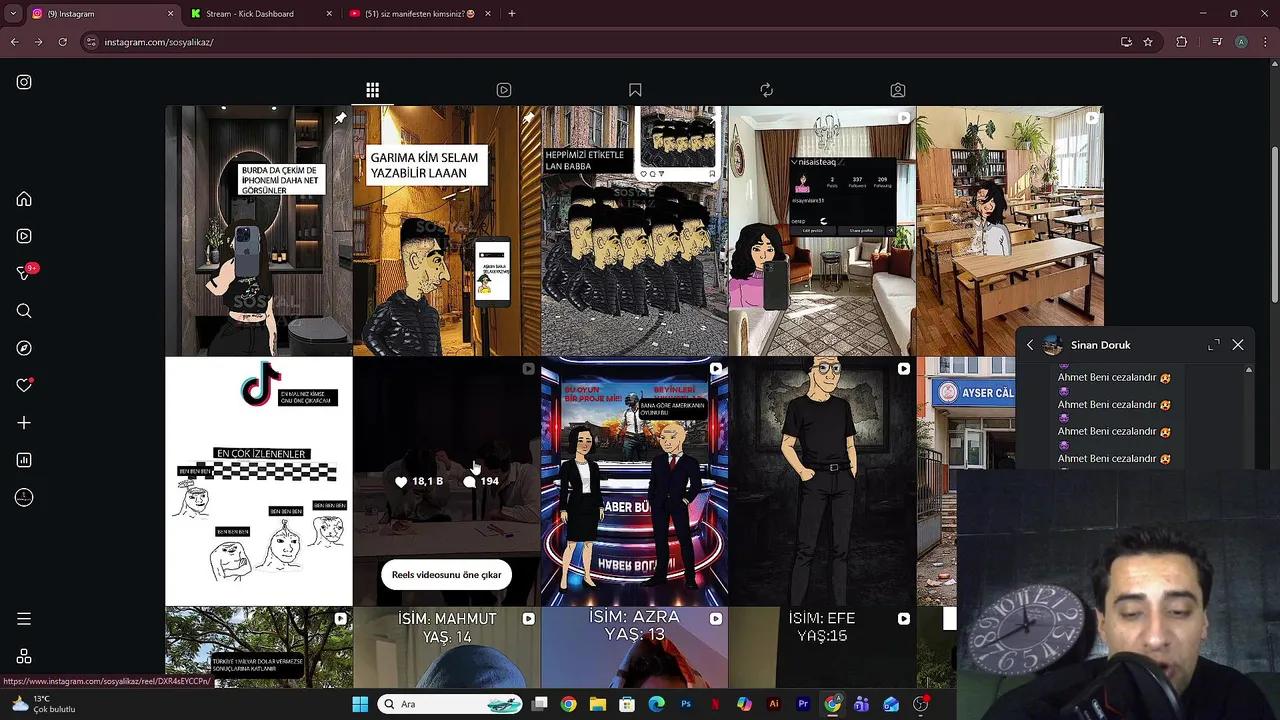Screen dimensions: 1280x720
Task: Open the Chrome extensions puzzle icon
Action: [x=1182, y=42]
